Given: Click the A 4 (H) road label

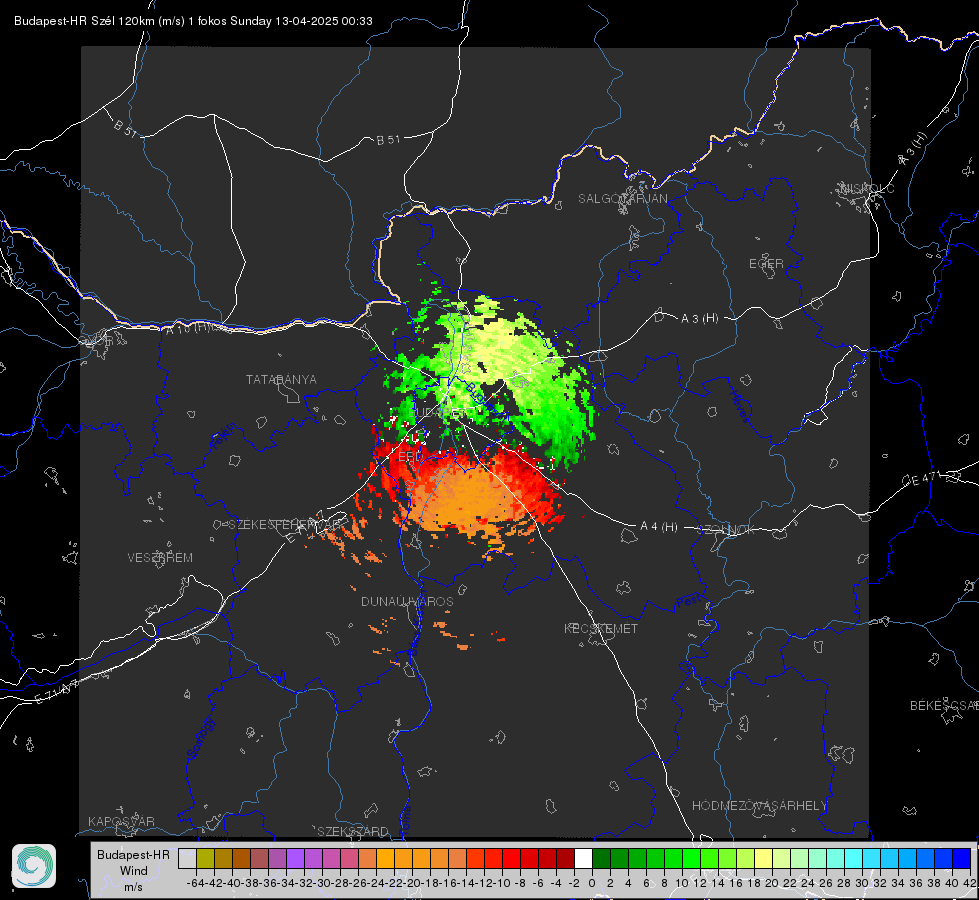Looking at the screenshot, I should coord(659,527).
